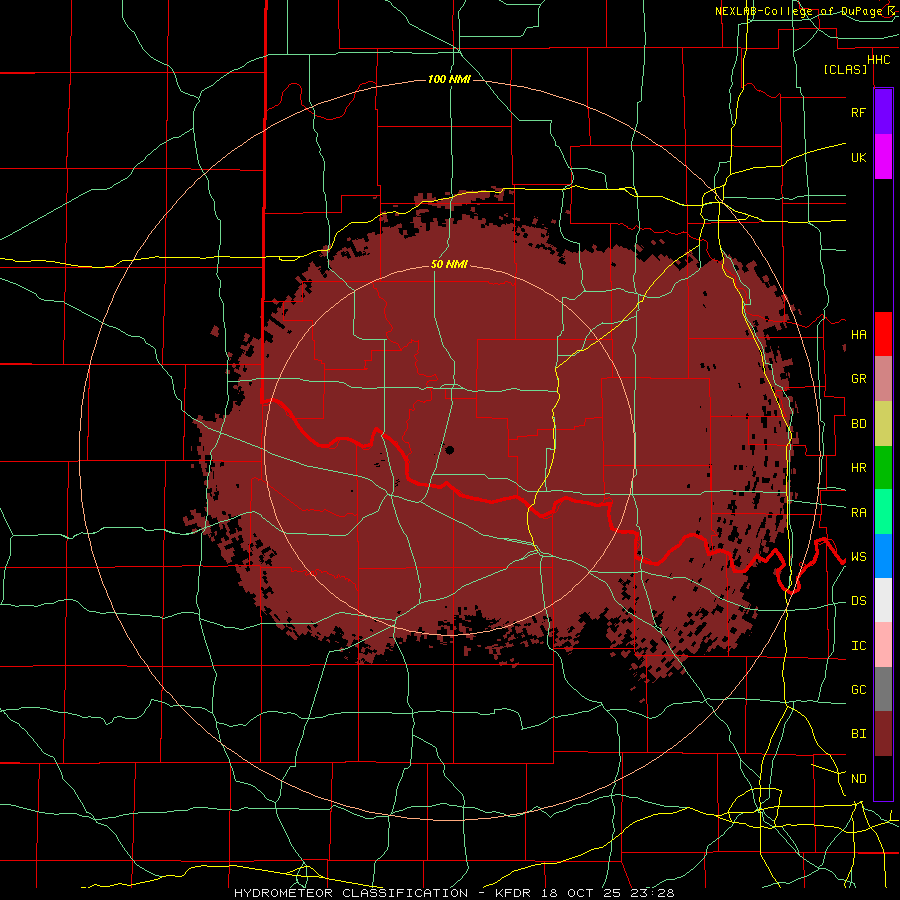Click the pink GR legend color swatch
The height and width of the screenshot is (900, 900).
[883, 379]
